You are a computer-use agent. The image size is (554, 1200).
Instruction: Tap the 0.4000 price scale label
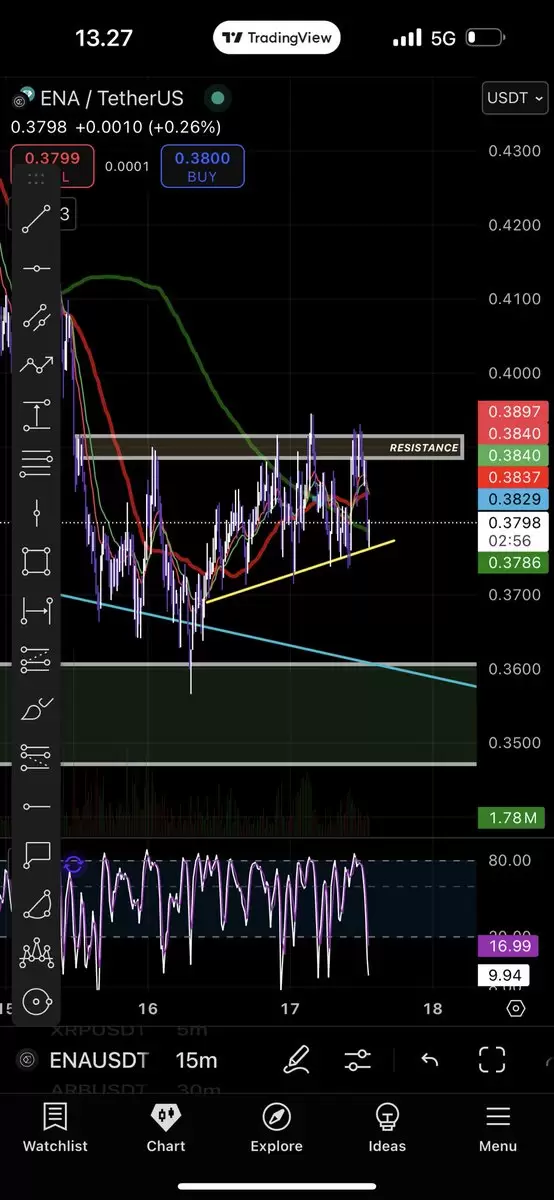(514, 373)
